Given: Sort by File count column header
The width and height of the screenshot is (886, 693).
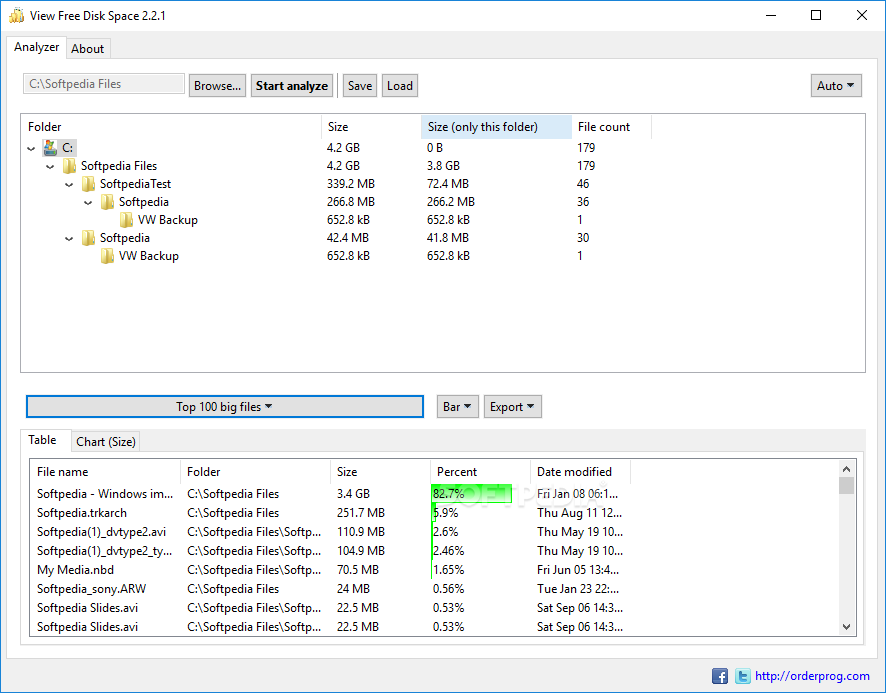Looking at the screenshot, I should pyautogui.click(x=611, y=127).
